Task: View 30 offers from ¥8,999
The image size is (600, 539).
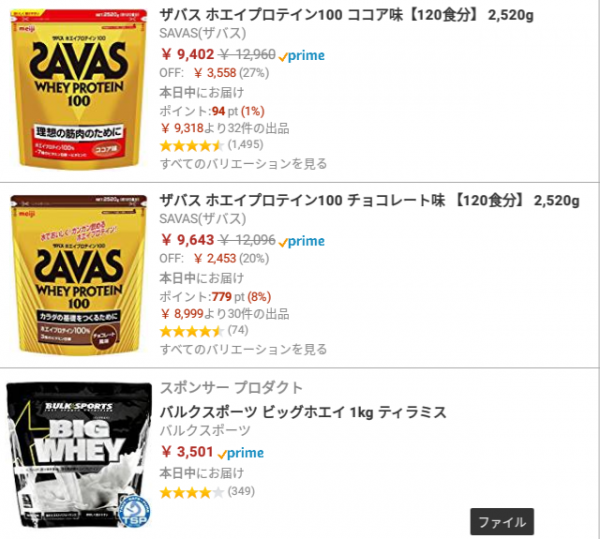Action: pos(225,314)
